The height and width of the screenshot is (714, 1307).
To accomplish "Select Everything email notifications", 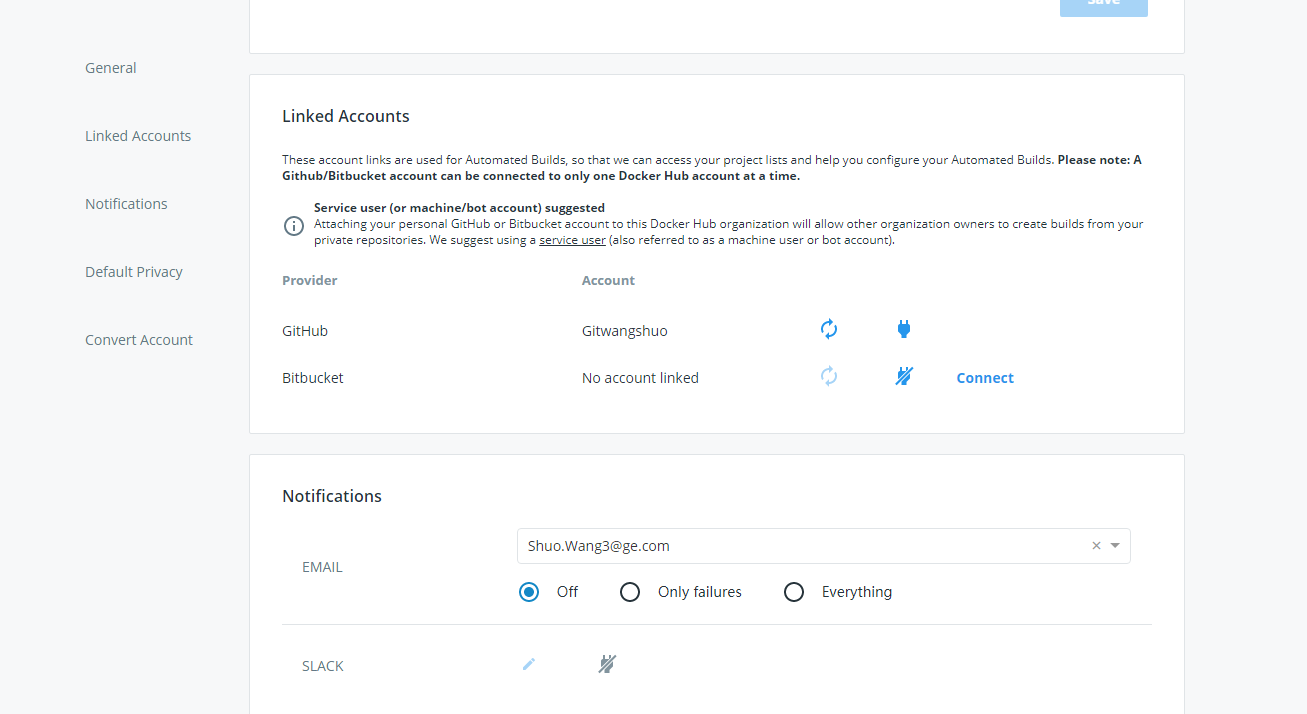I will pyautogui.click(x=794, y=592).
